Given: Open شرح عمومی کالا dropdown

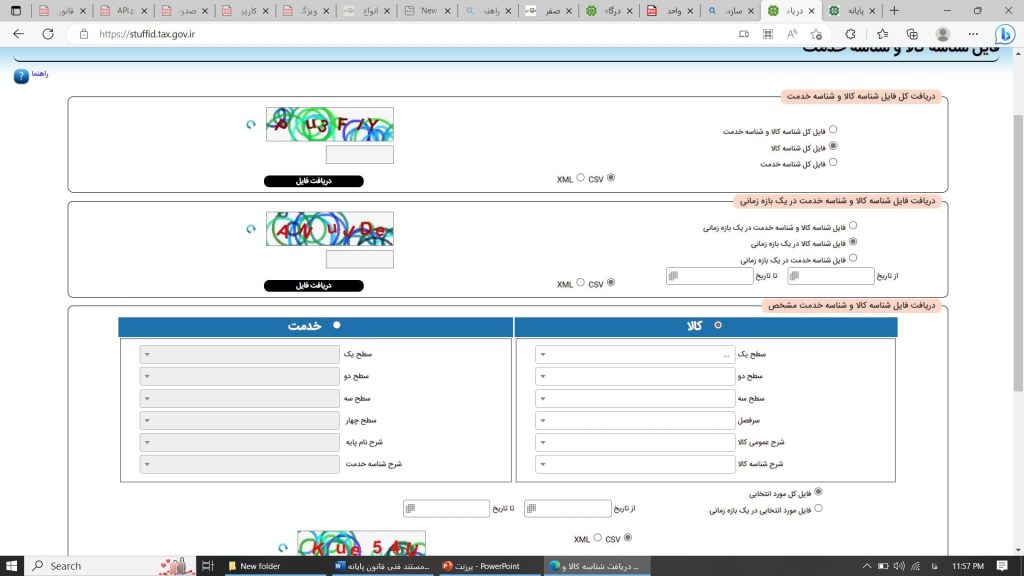Looking at the screenshot, I should 635,443.
